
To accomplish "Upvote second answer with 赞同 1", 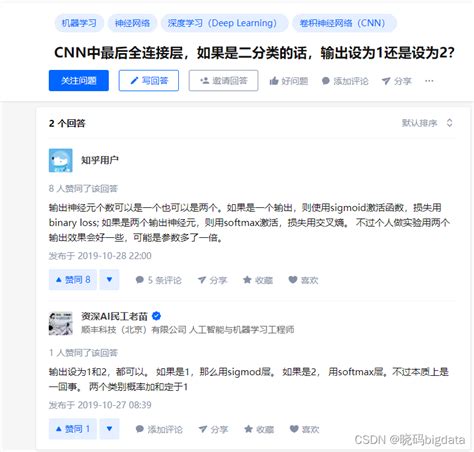I will tap(73, 429).
